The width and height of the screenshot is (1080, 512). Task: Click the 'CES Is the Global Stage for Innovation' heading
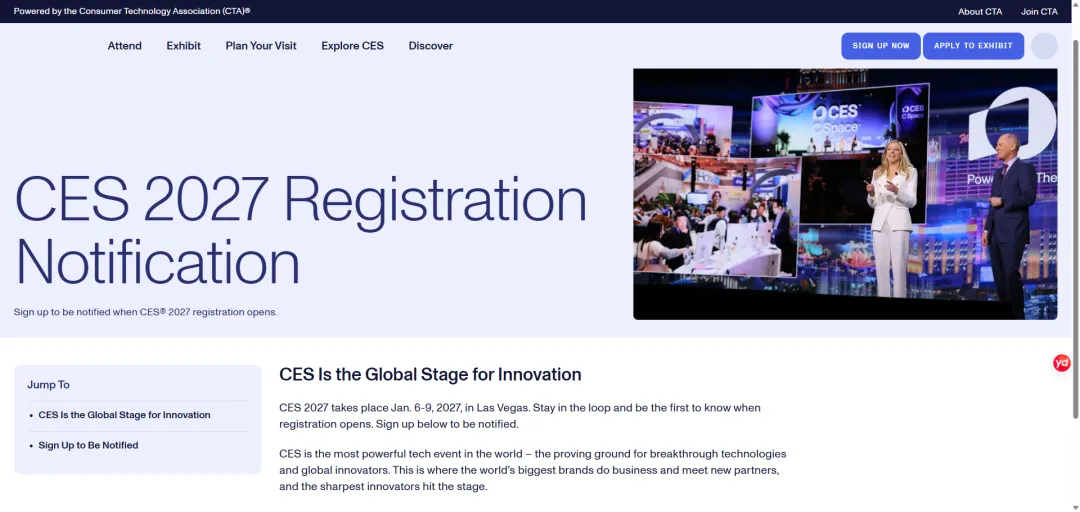click(430, 375)
